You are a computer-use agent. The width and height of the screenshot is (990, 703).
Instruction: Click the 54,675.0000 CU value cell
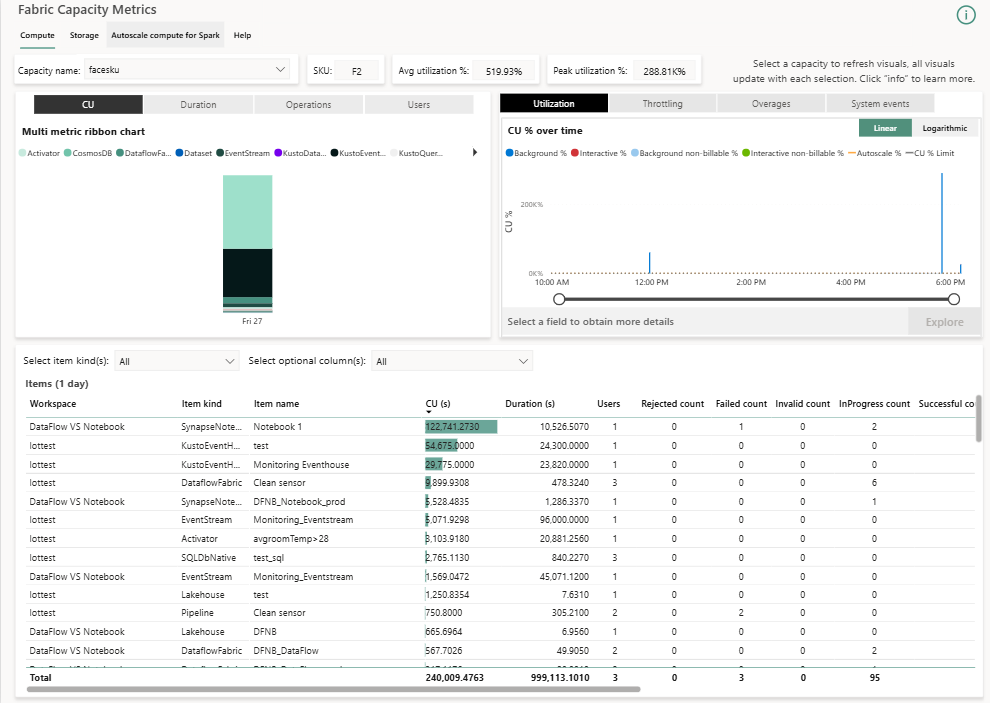tap(450, 445)
